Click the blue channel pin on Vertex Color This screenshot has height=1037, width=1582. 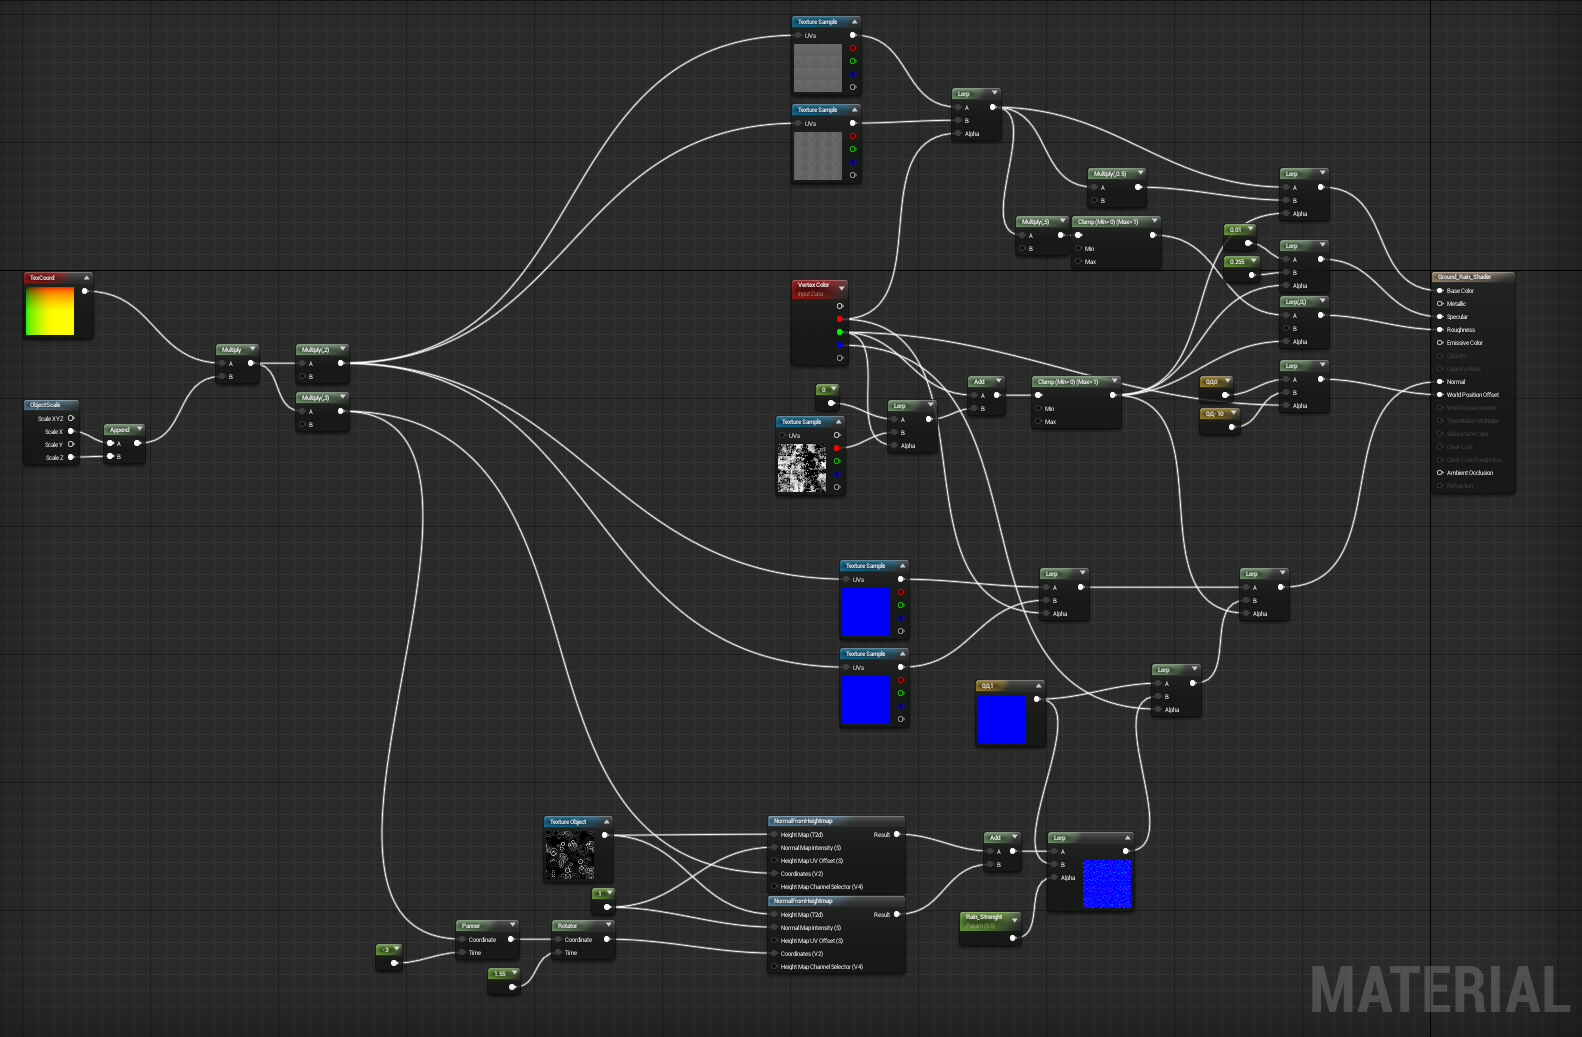840,345
